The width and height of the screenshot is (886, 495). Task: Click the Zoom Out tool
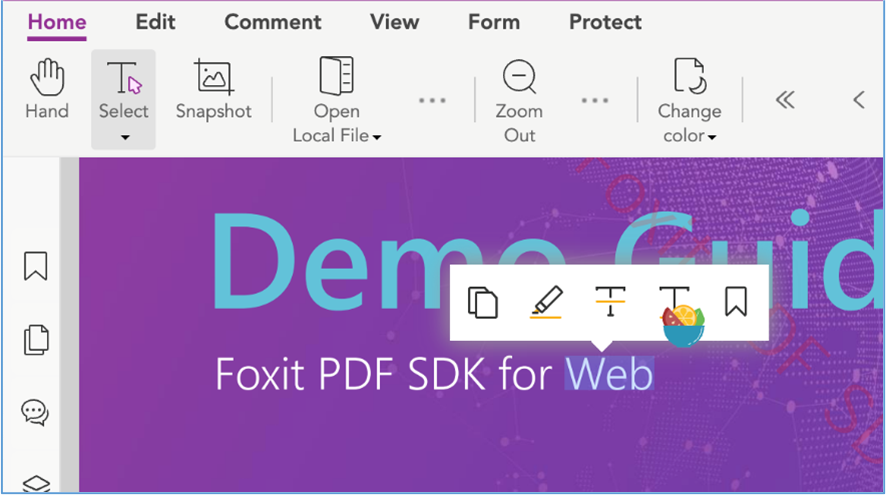519,101
